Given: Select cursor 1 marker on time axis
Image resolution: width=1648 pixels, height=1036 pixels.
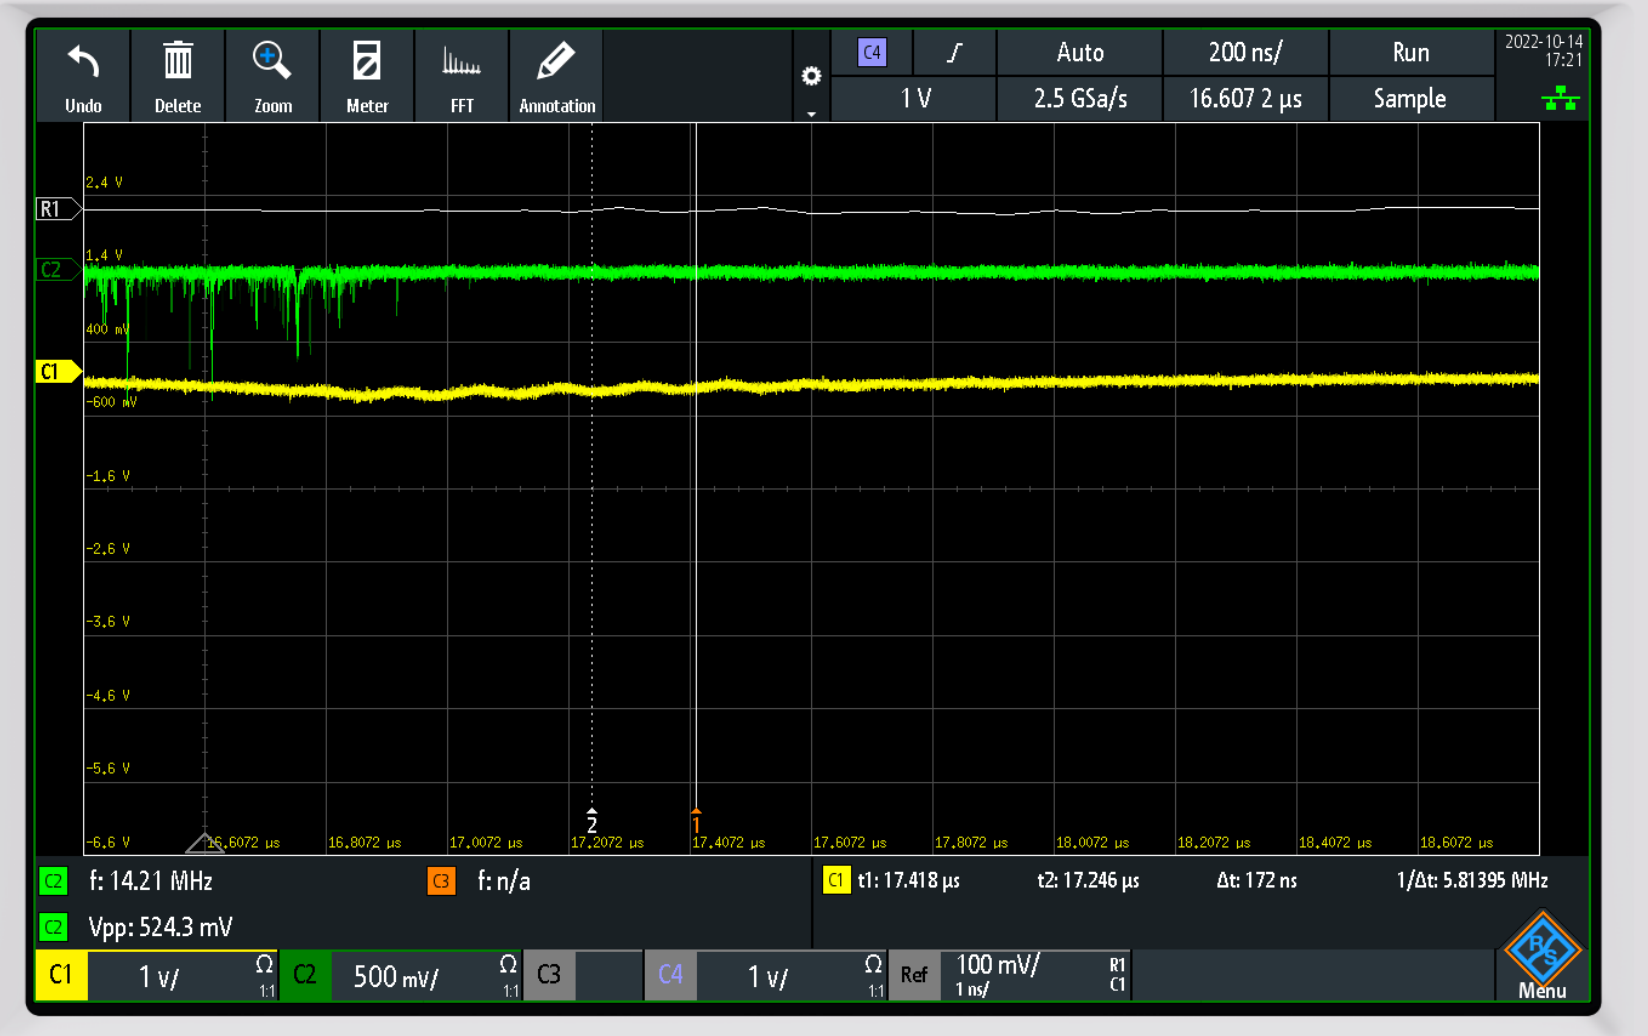Looking at the screenshot, I should (x=696, y=822).
